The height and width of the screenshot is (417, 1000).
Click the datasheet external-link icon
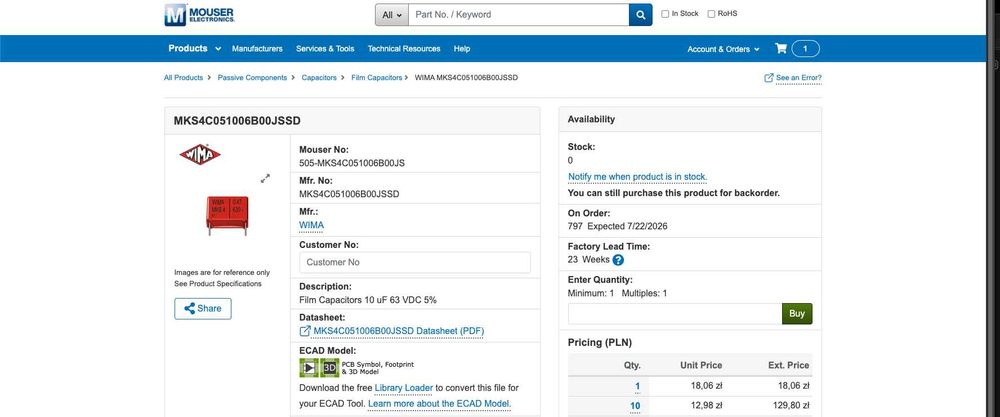tap(305, 331)
